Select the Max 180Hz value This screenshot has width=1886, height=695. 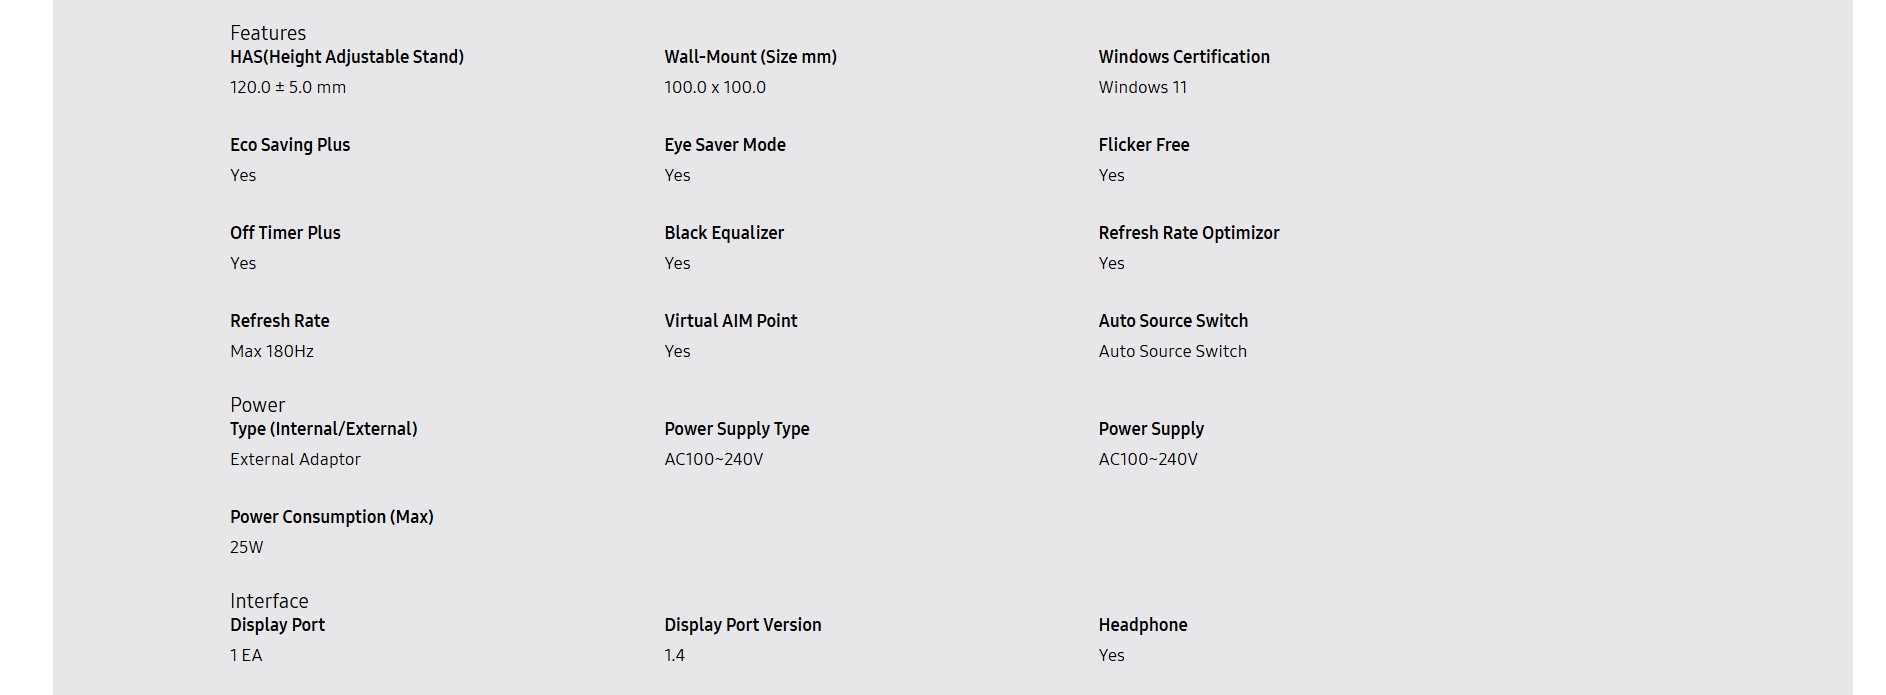coord(272,351)
